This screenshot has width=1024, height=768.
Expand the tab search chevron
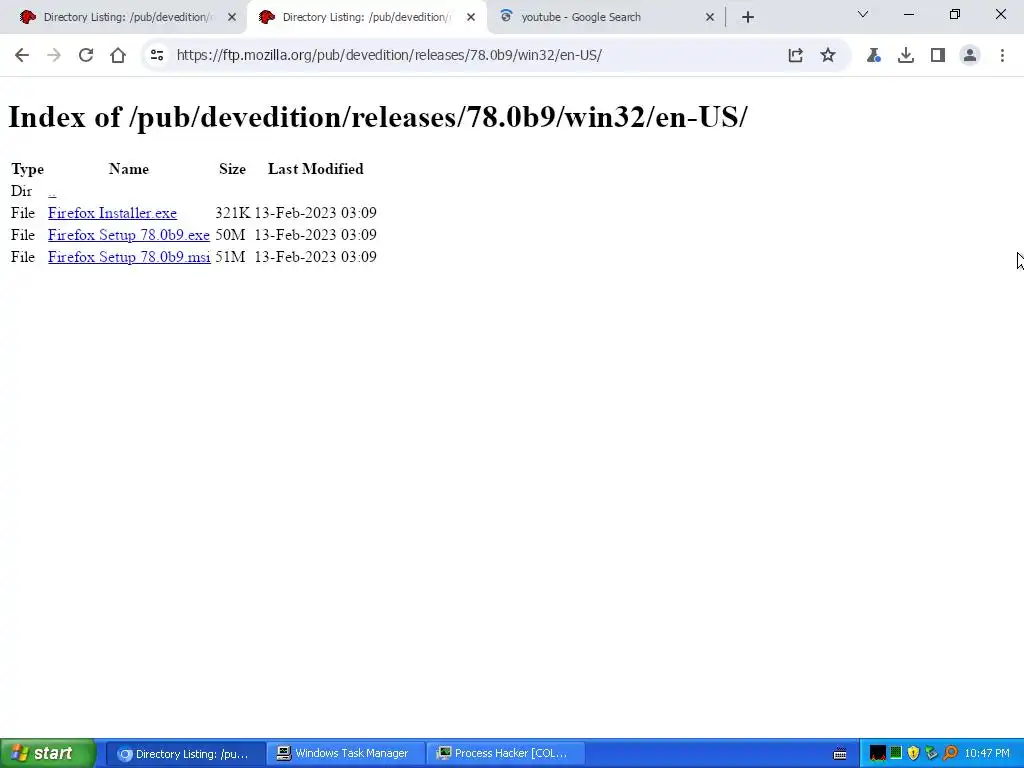coord(863,14)
